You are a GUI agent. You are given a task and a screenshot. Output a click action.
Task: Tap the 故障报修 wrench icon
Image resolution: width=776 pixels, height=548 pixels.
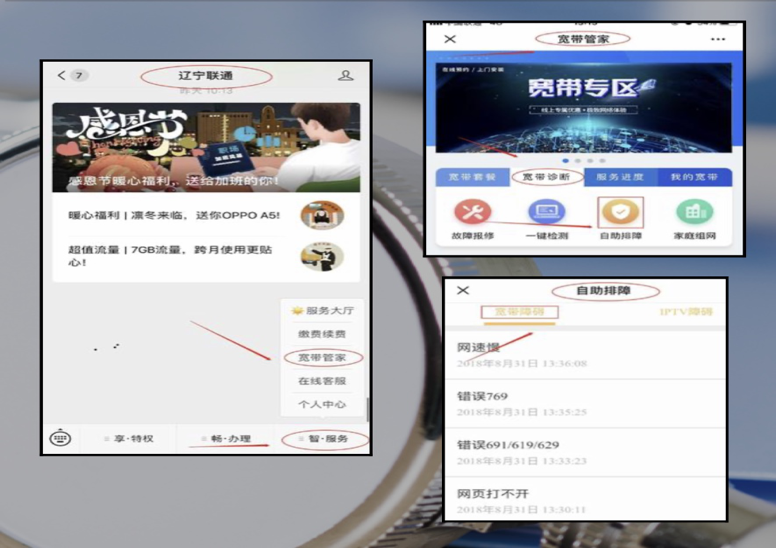point(473,211)
